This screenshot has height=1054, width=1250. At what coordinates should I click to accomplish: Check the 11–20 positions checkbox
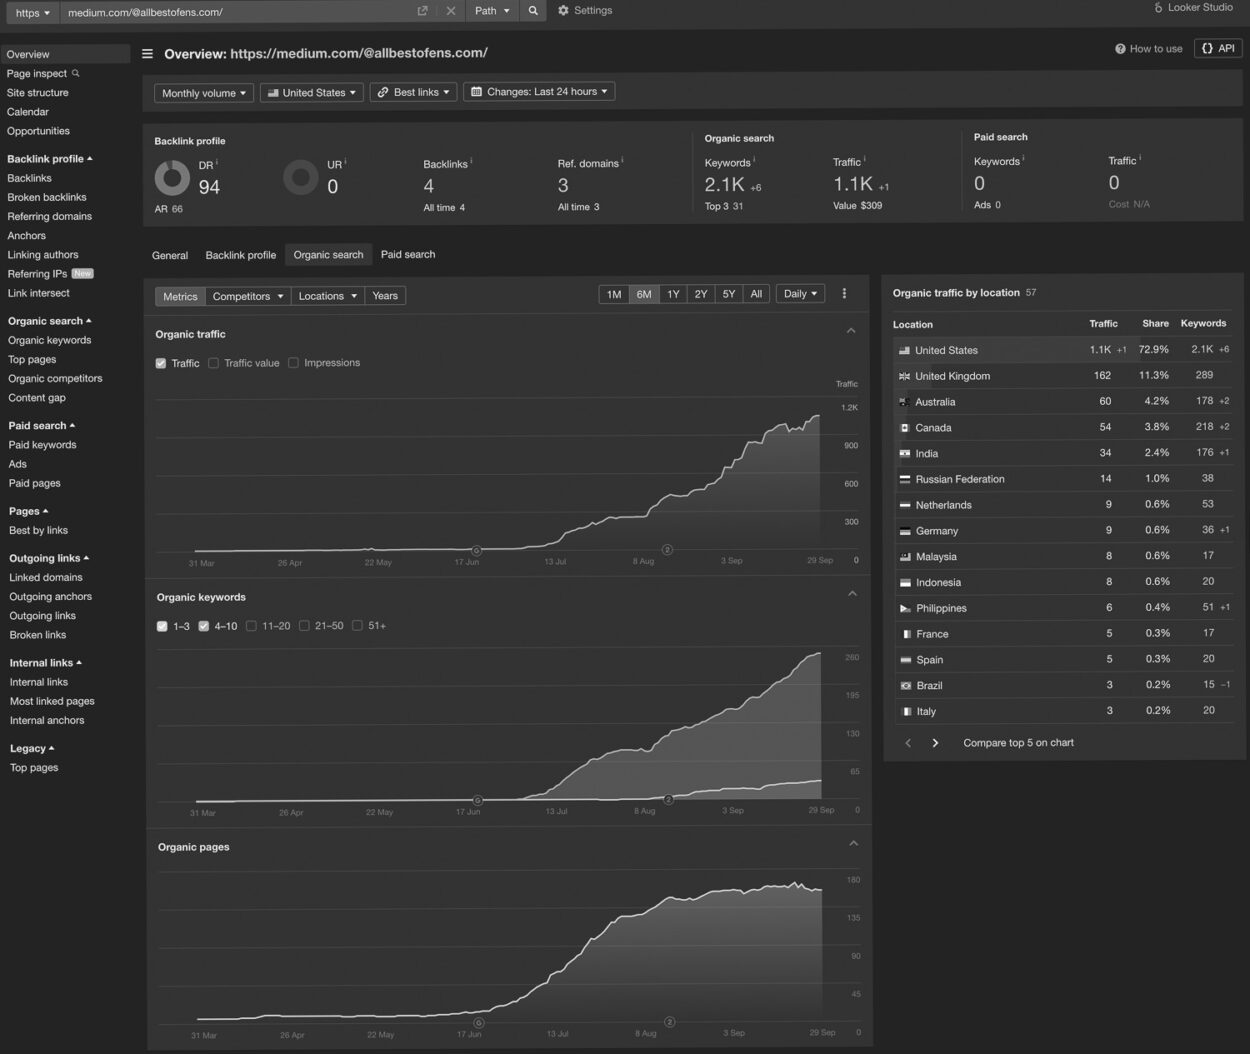pos(251,626)
